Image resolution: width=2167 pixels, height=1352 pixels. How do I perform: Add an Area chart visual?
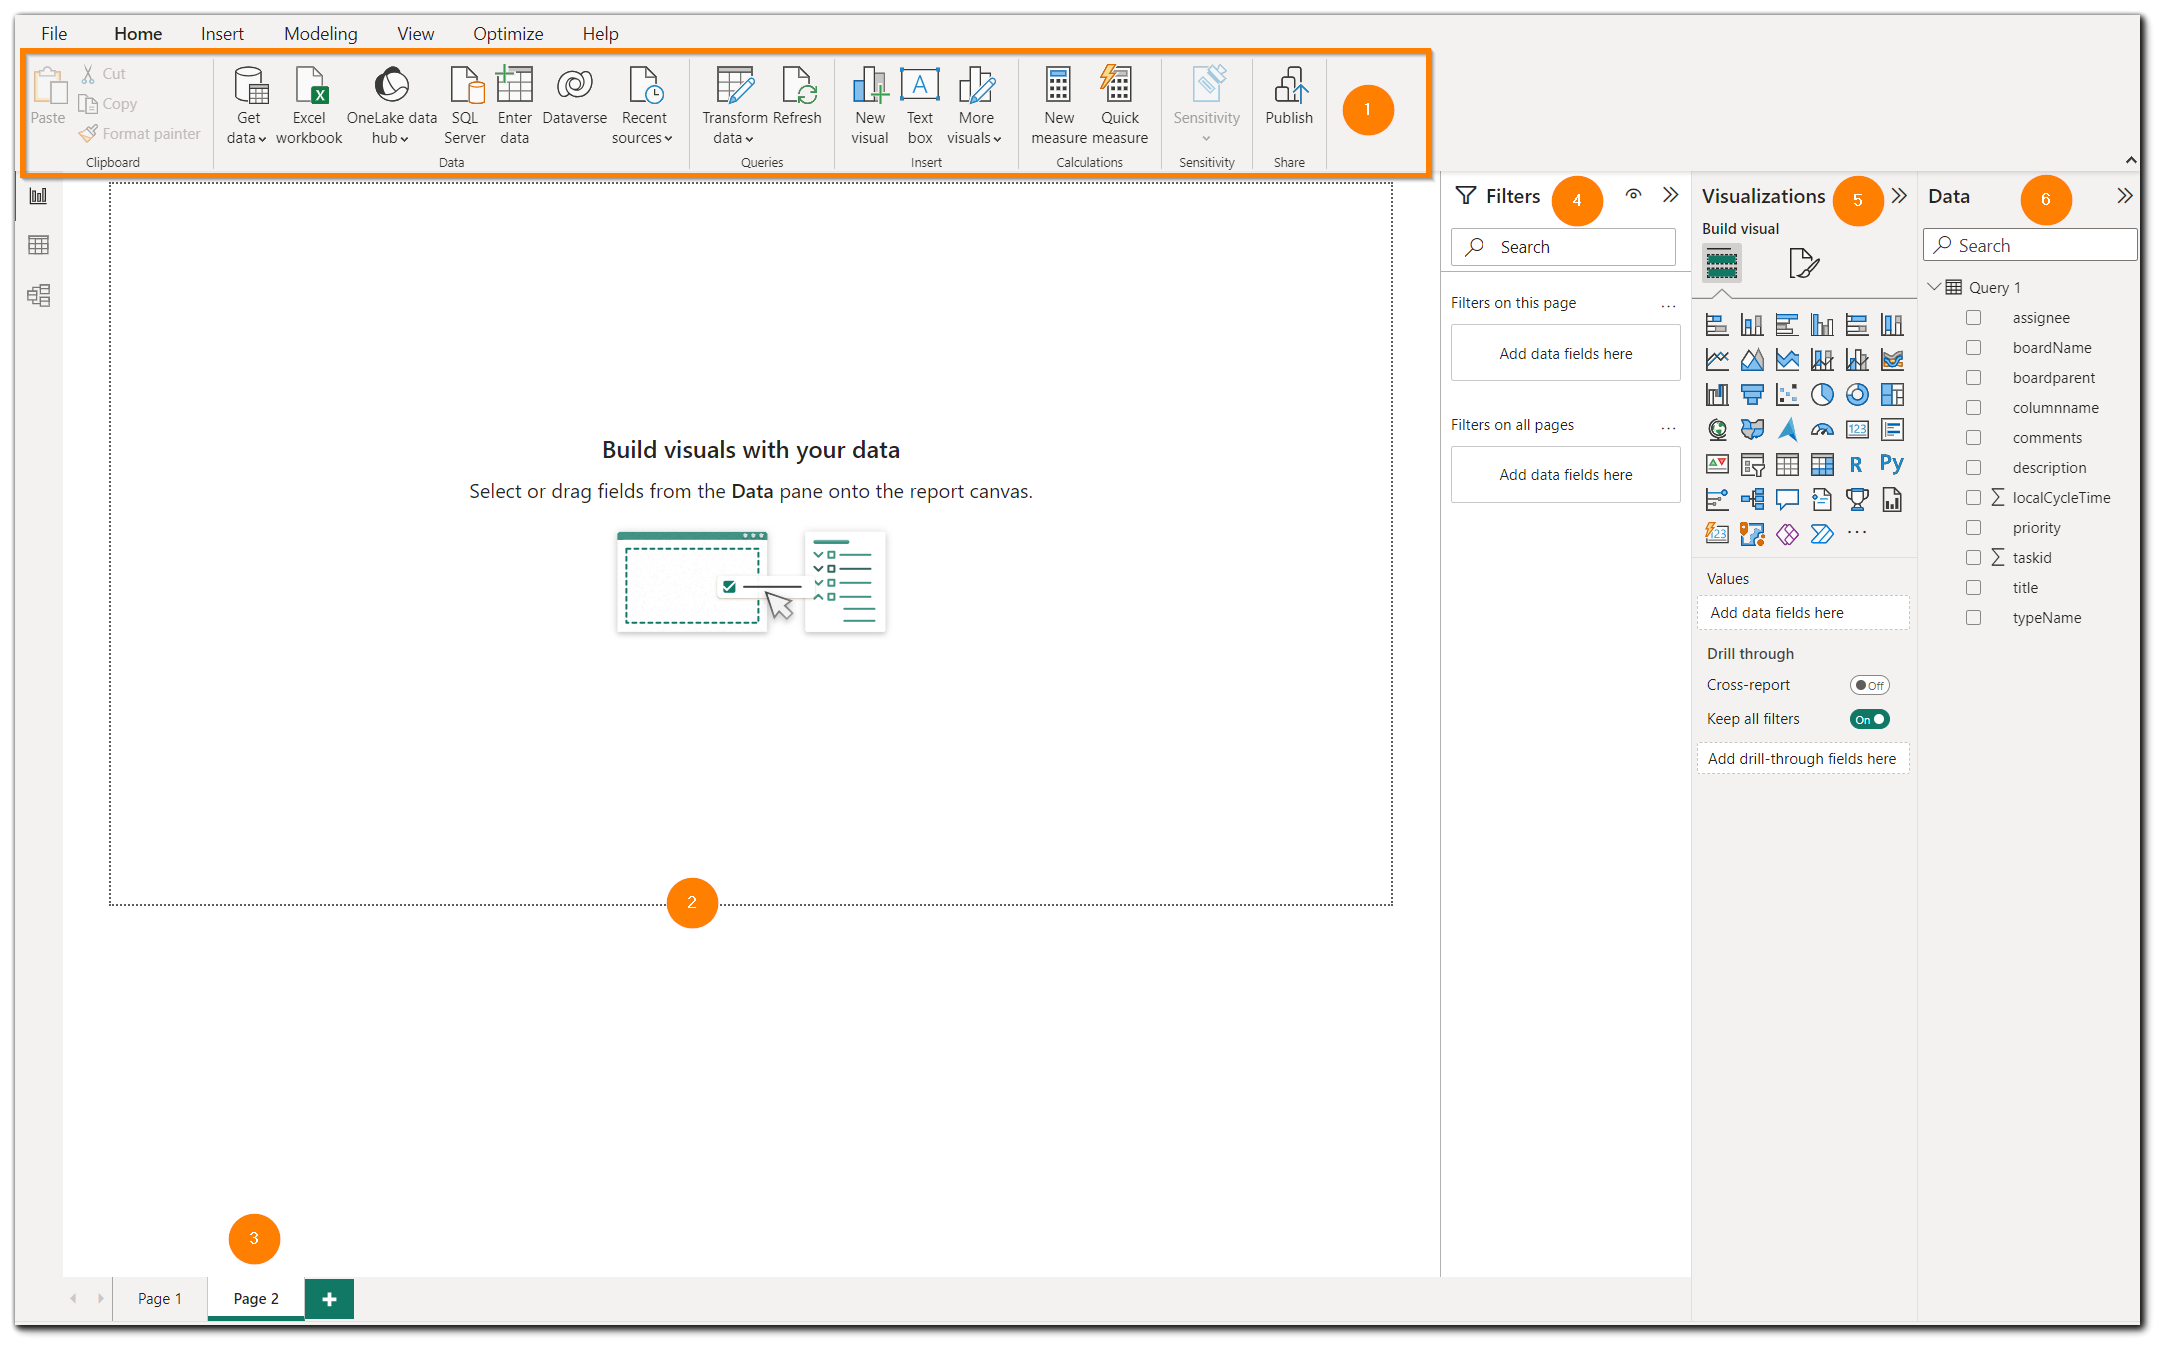[x=1752, y=360]
